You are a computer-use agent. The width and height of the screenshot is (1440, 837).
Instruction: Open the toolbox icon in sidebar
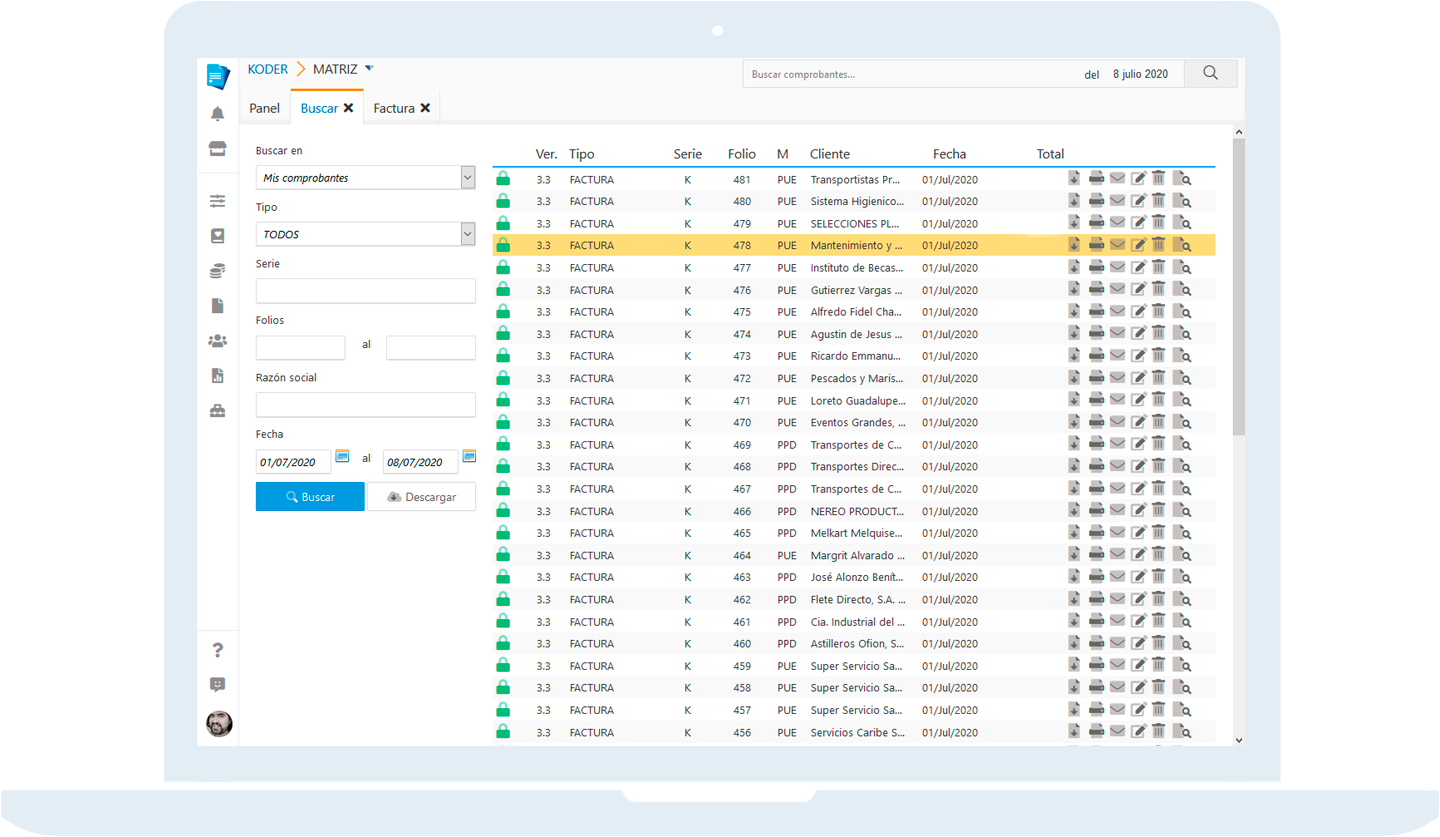[x=217, y=411]
